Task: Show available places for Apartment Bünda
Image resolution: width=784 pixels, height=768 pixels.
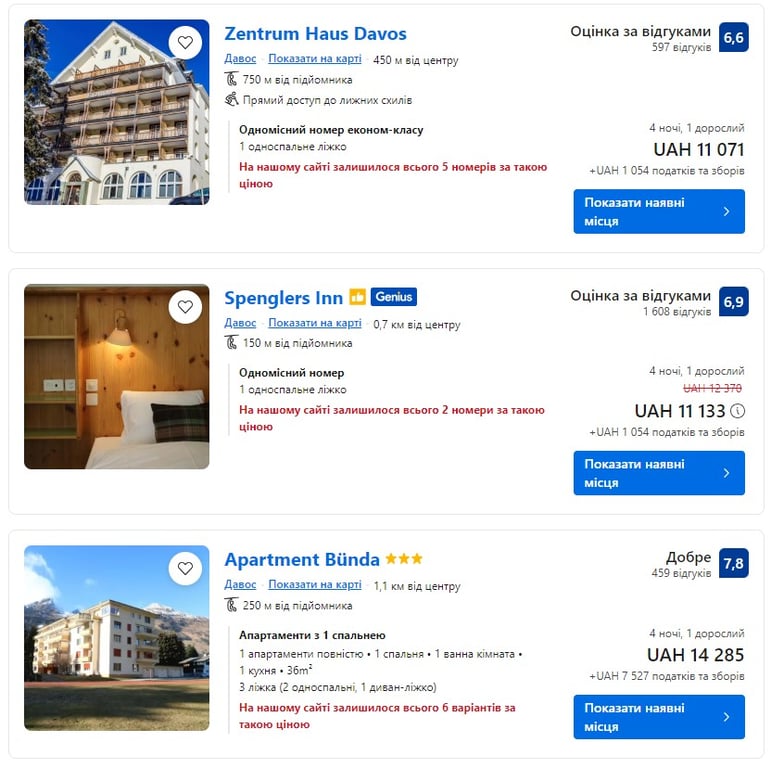Action: [x=658, y=717]
